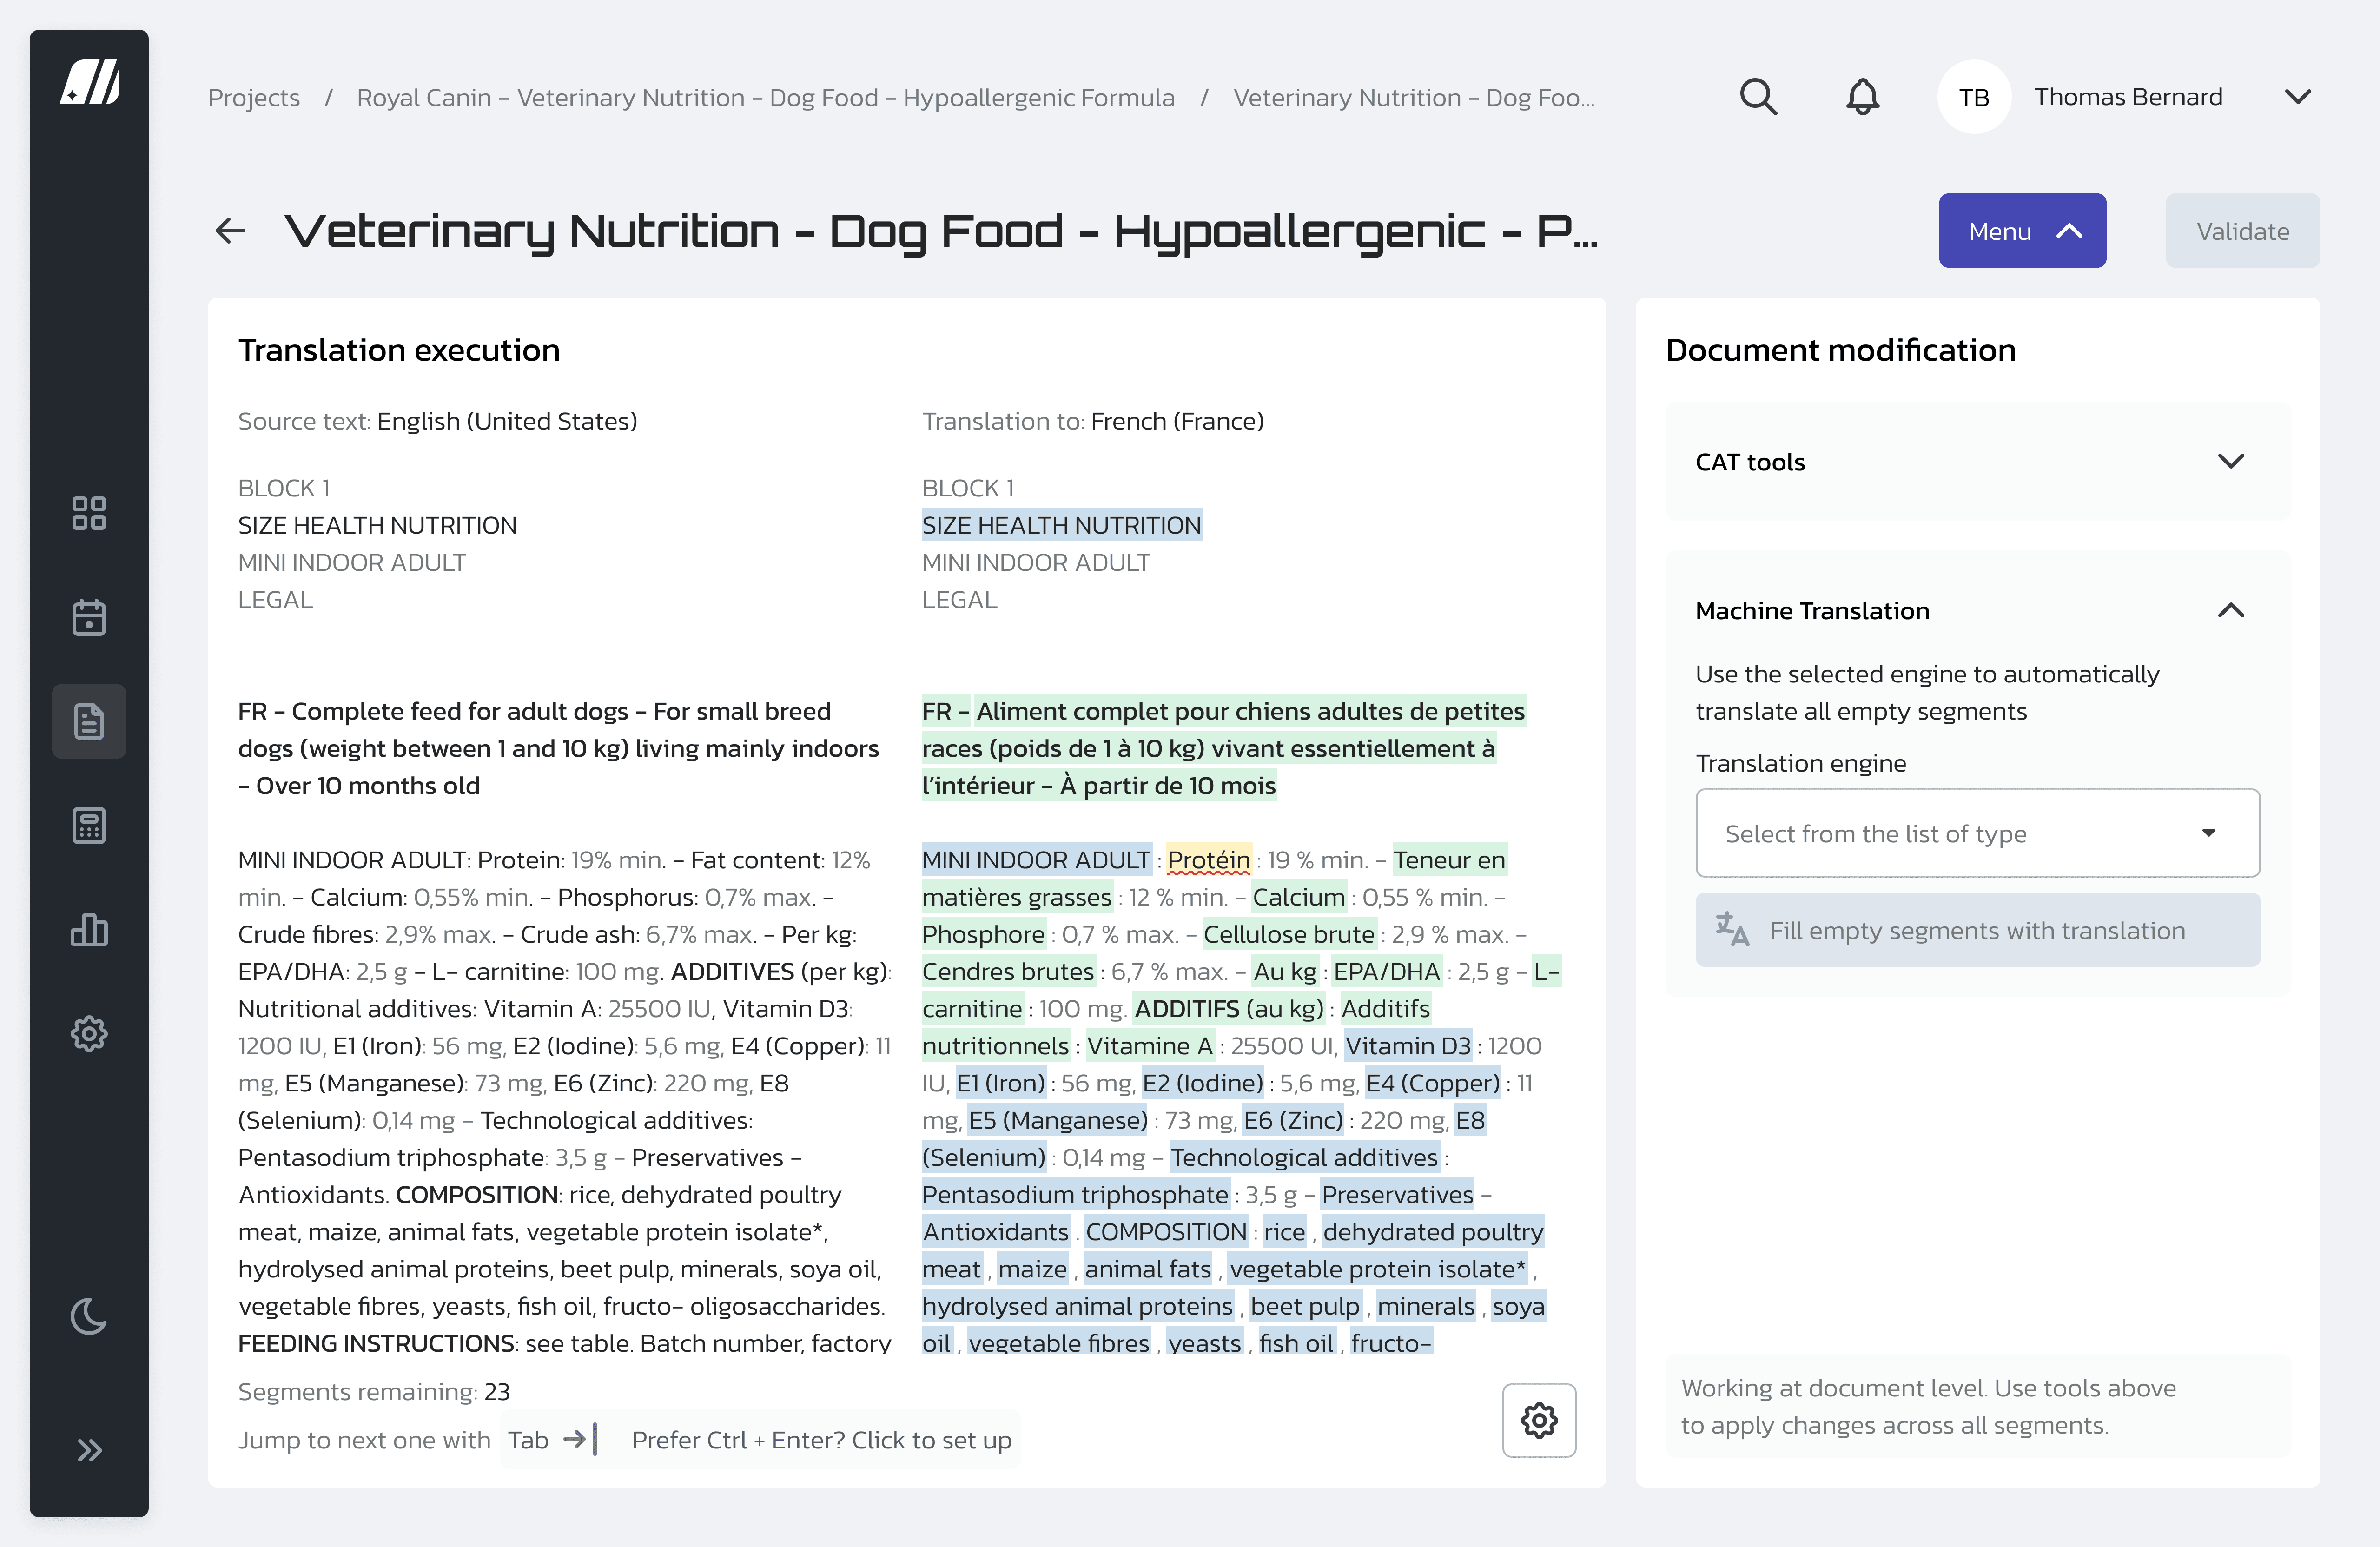Click Fill empty segments with translation

pos(1977,930)
